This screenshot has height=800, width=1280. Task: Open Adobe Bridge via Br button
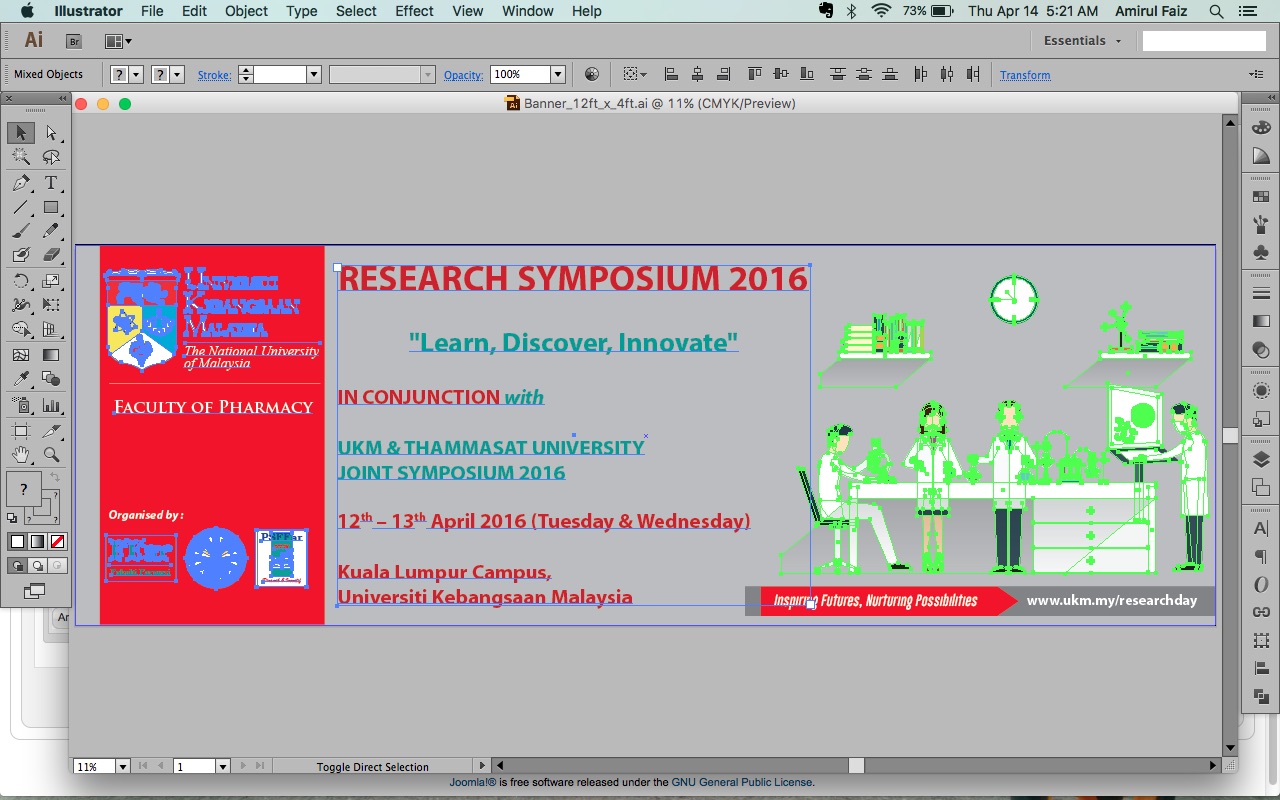(74, 41)
